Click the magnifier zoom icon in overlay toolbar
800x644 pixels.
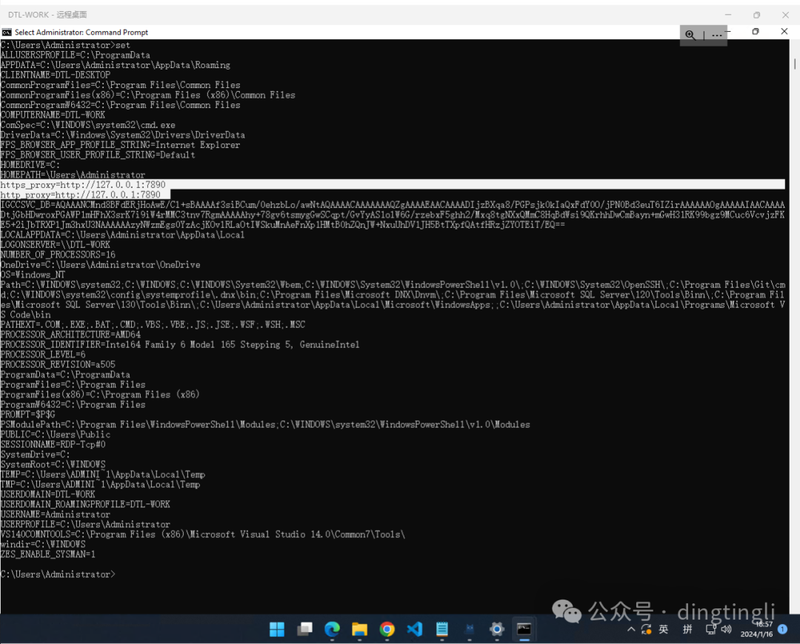point(690,35)
